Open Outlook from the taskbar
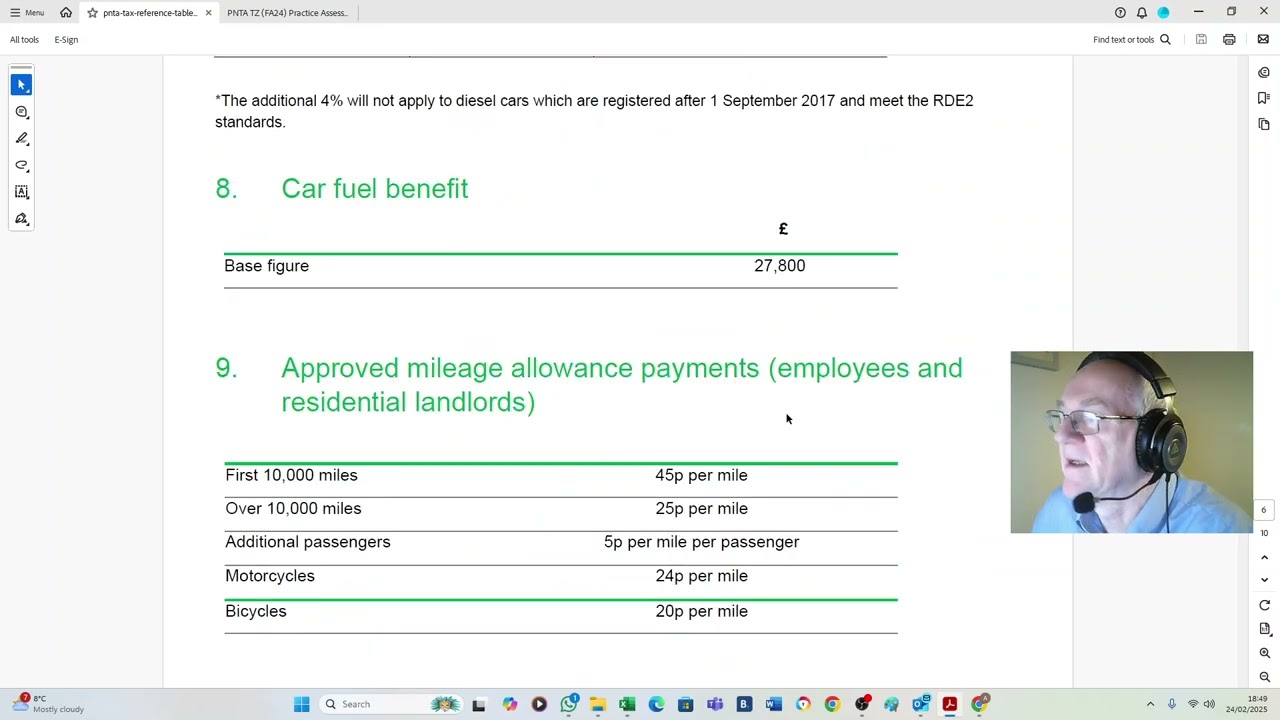This screenshot has height=720, width=1280. click(920, 704)
